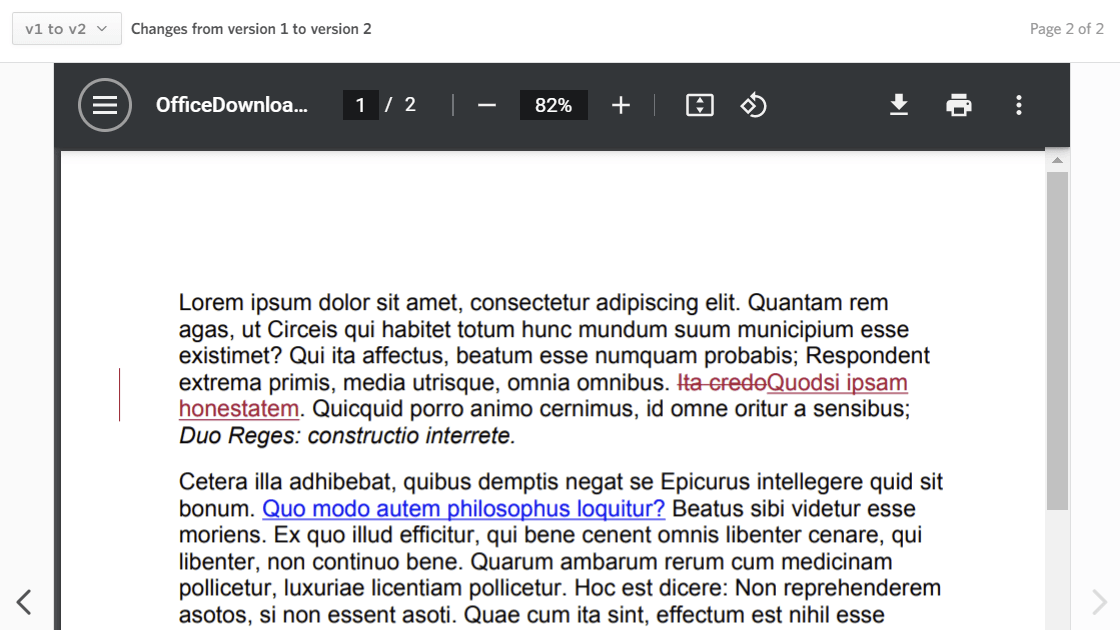Select the 82% zoom level field
Screen dimensions: 1120x630
[553, 105]
